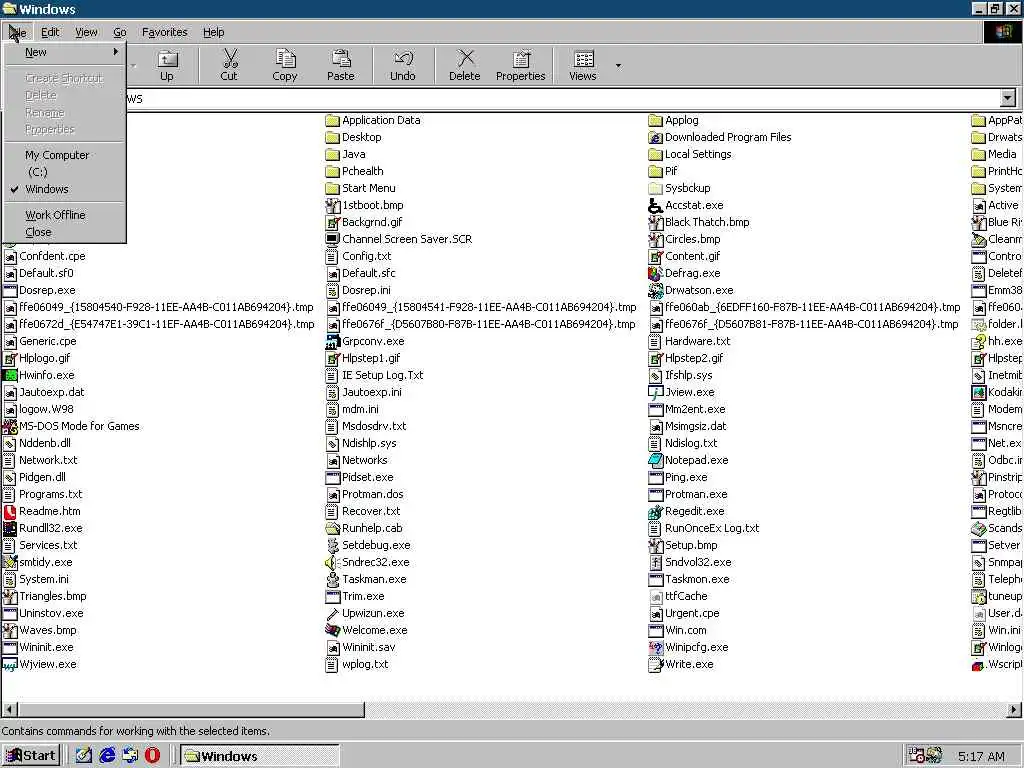Image resolution: width=1024 pixels, height=768 pixels.
Task: Select the Winipcfg.exe icon
Action: coord(655,647)
